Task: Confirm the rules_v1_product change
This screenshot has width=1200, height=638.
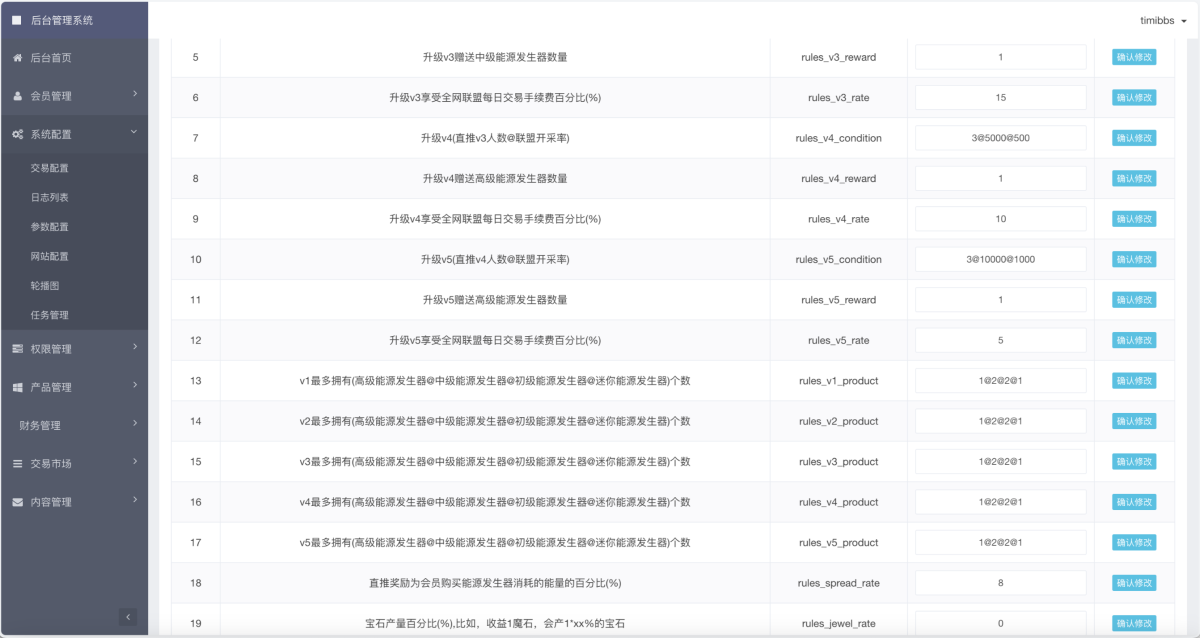Action: pyautogui.click(x=1134, y=381)
